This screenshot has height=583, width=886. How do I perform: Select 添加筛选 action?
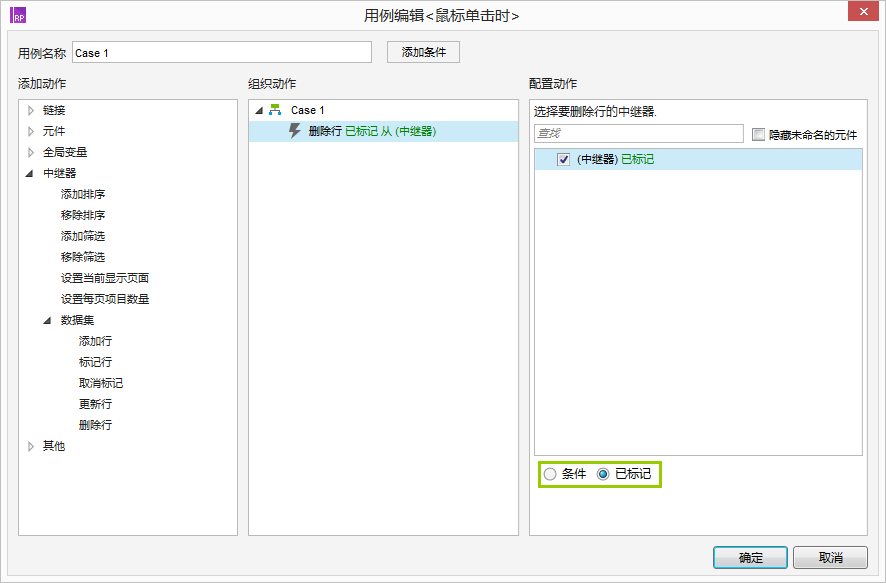[83, 236]
